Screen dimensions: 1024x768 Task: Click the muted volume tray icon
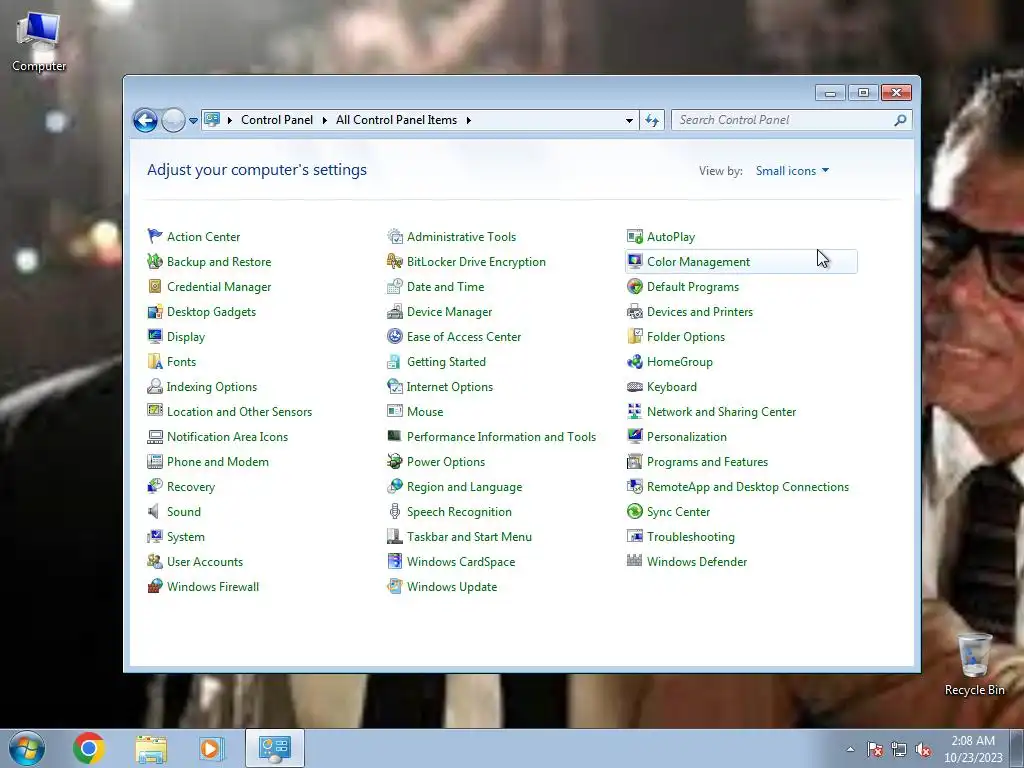coord(923,750)
